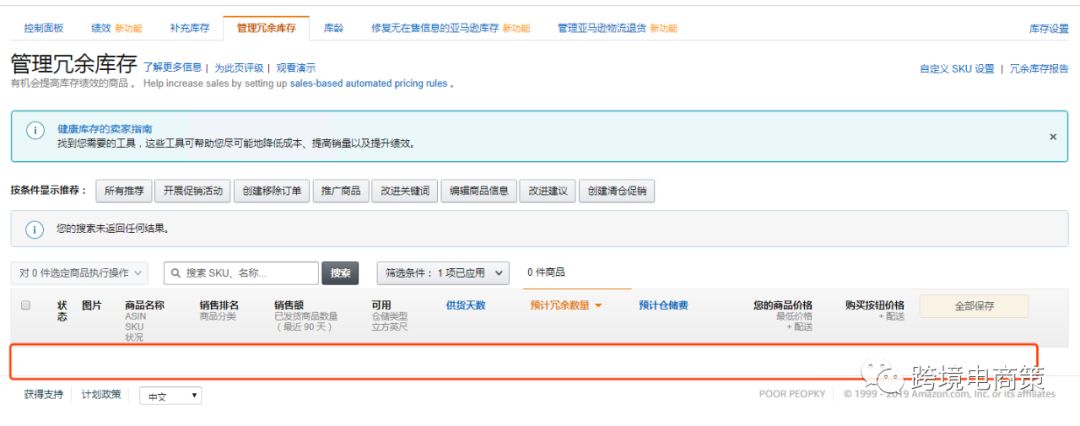Click the 全部保存 button
This screenshot has width=1080, height=426.
[x=973, y=306]
